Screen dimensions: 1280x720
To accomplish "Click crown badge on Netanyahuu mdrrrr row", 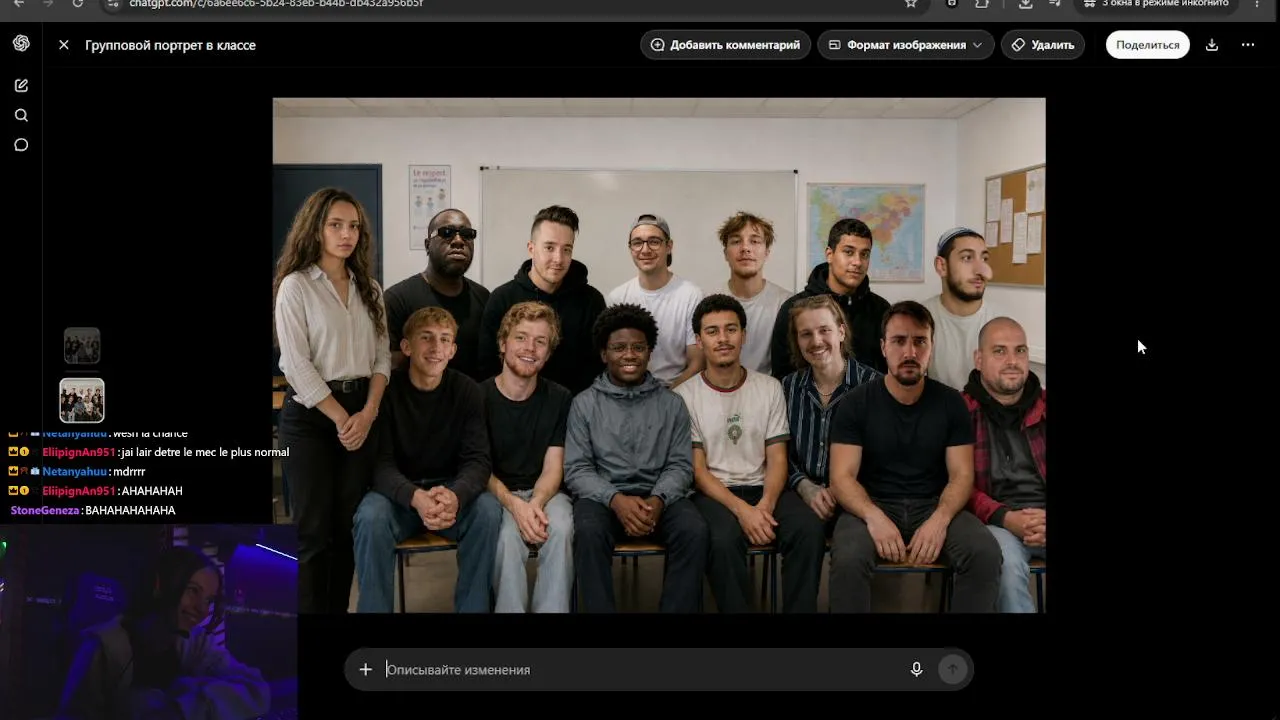I will click(13, 471).
